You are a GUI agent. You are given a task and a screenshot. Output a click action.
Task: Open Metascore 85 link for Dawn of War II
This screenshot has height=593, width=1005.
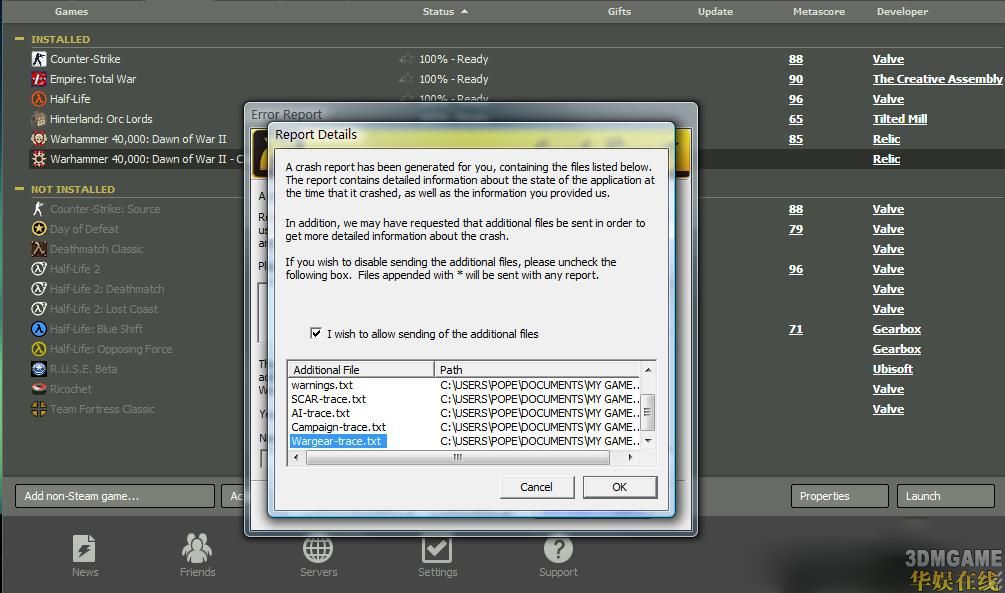pos(795,138)
